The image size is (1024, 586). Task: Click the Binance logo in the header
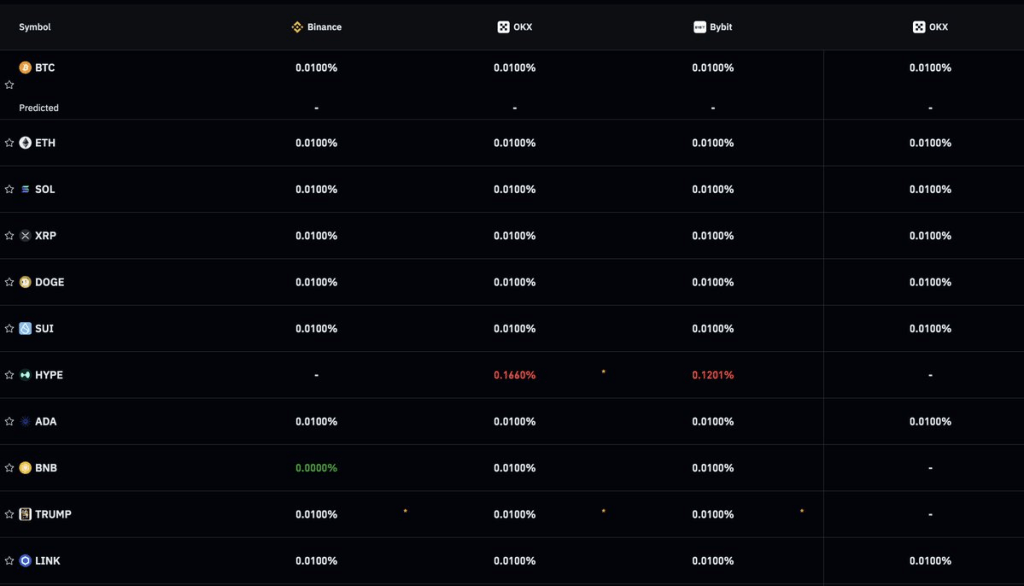pos(296,27)
